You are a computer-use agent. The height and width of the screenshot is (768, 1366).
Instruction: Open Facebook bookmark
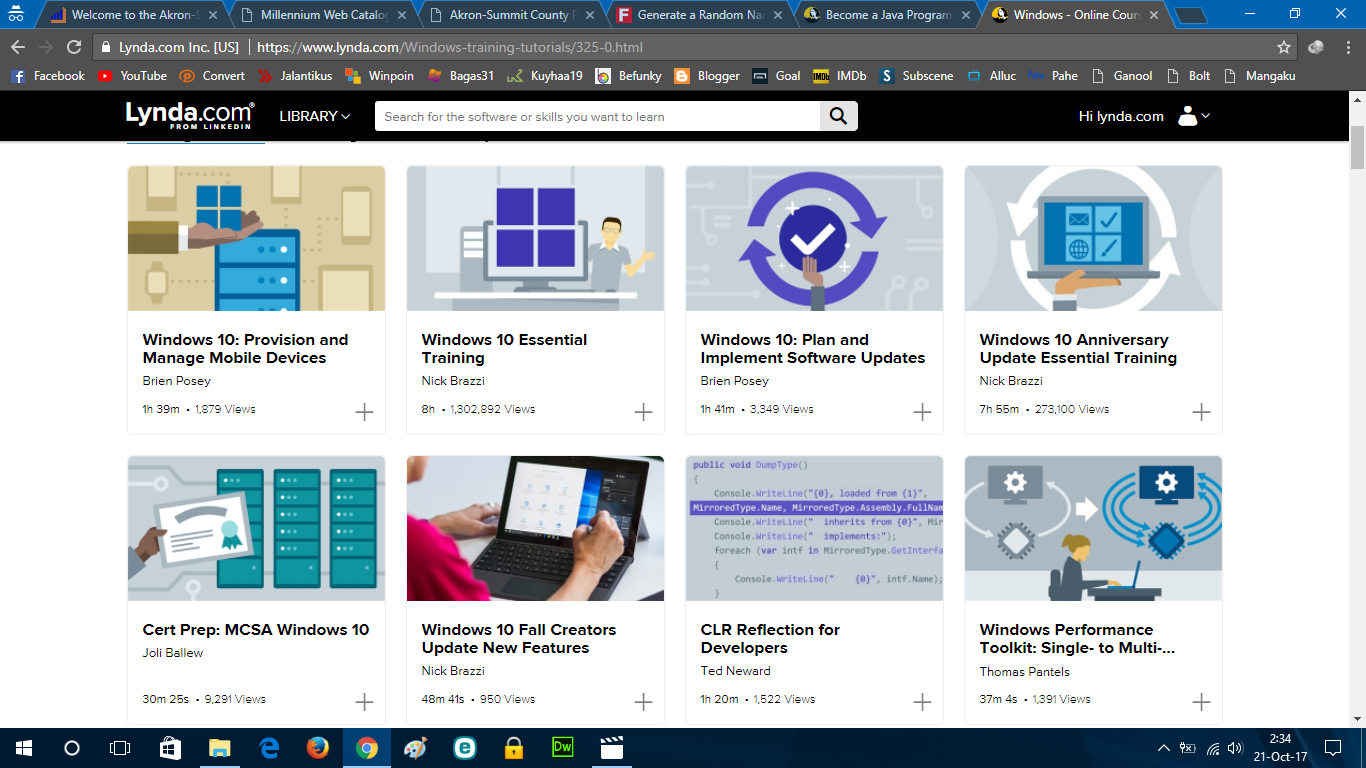pos(48,76)
